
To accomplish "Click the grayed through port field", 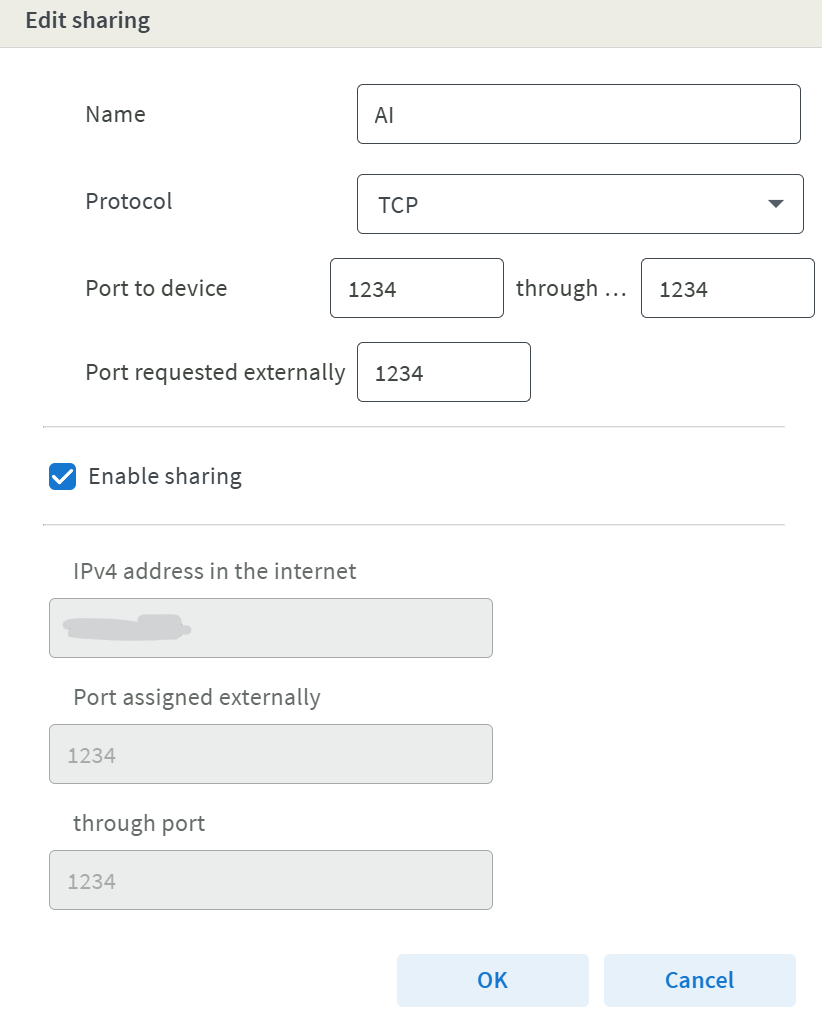I will 270,880.
